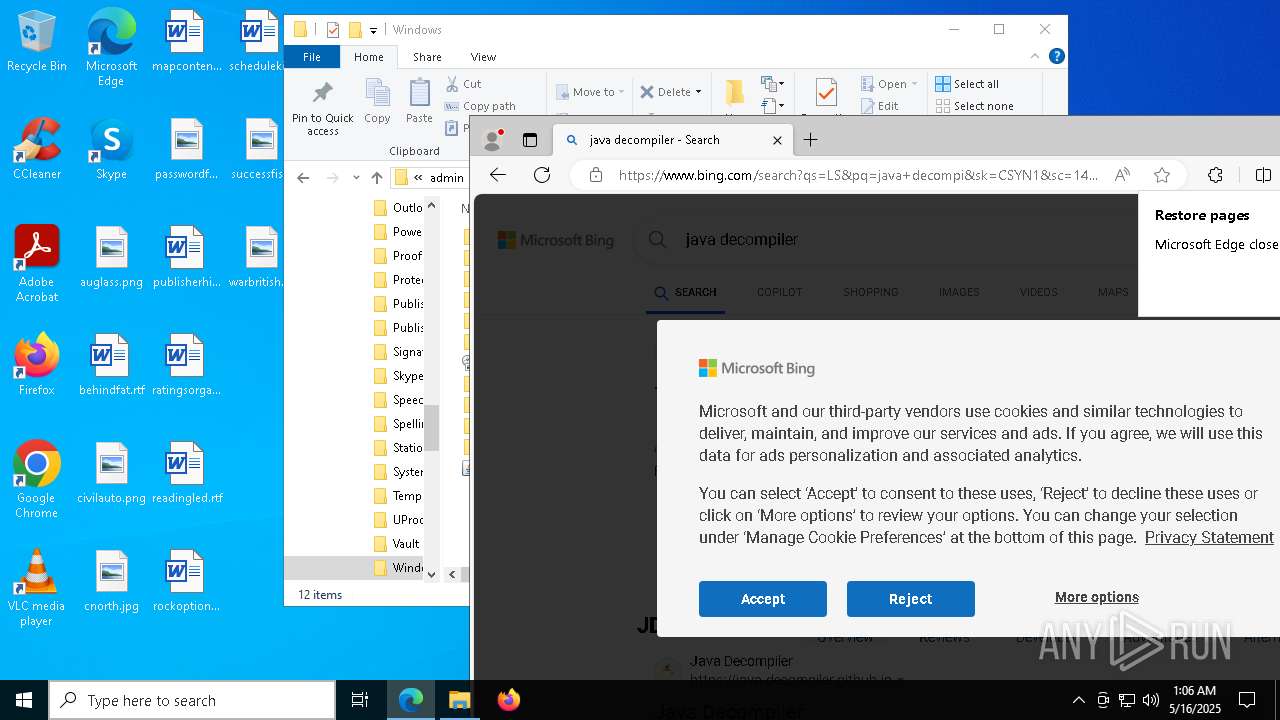Click the Edge address bar URL

click(858, 175)
